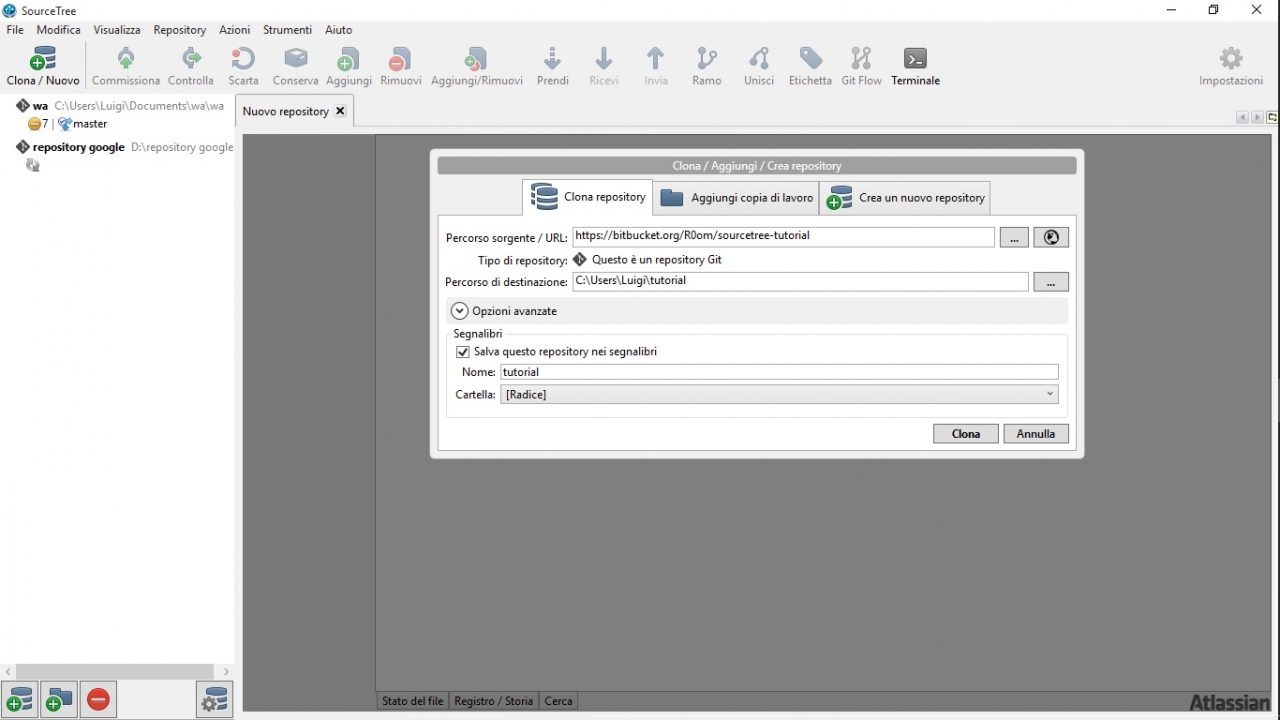Screen dimensions: 1280x720
Task: Open the Strumenti menu
Action: (288, 30)
